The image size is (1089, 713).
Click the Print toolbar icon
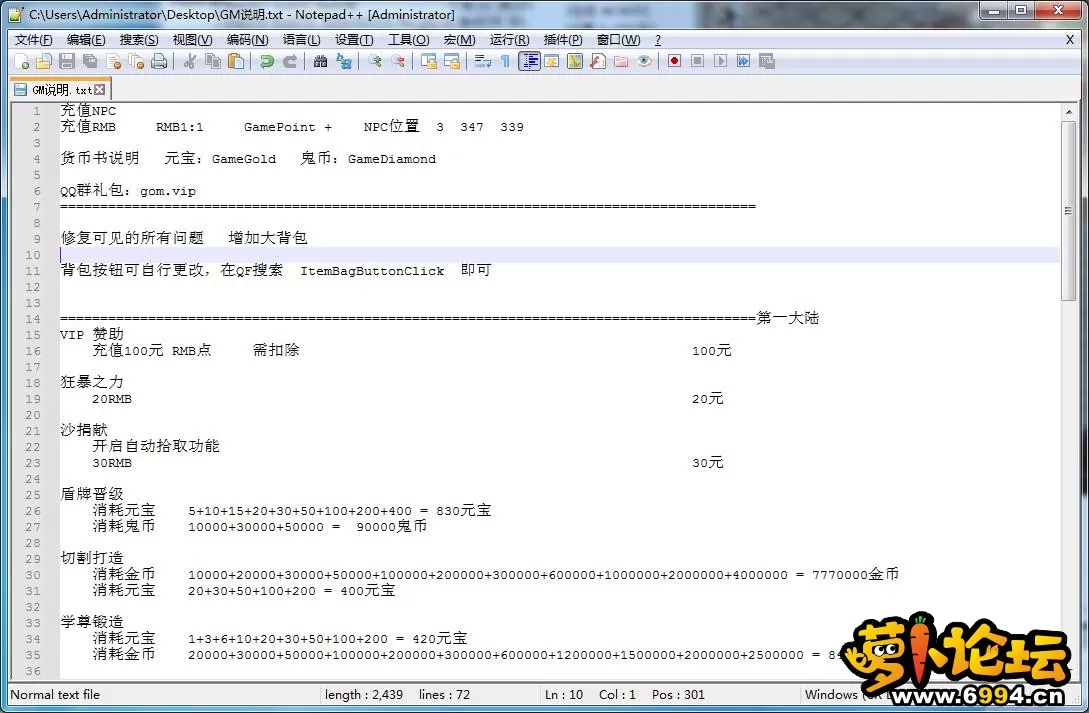pos(160,62)
